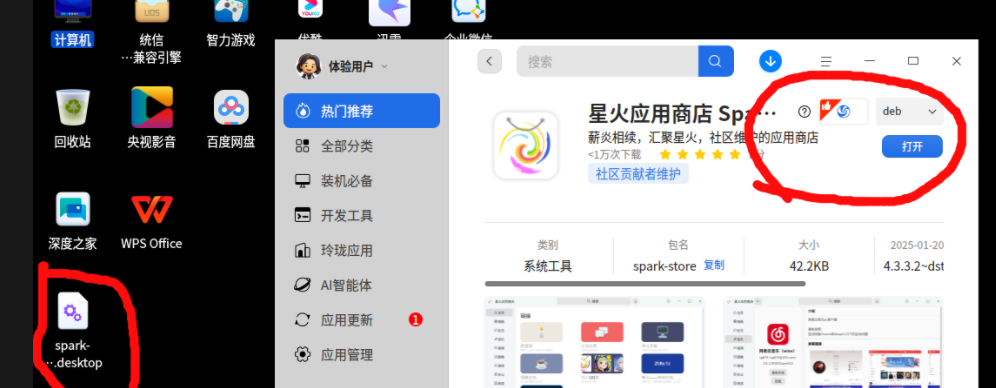Open 全部分类 in the sidebar
Image resolution: width=996 pixels, height=388 pixels.
tap(361, 146)
